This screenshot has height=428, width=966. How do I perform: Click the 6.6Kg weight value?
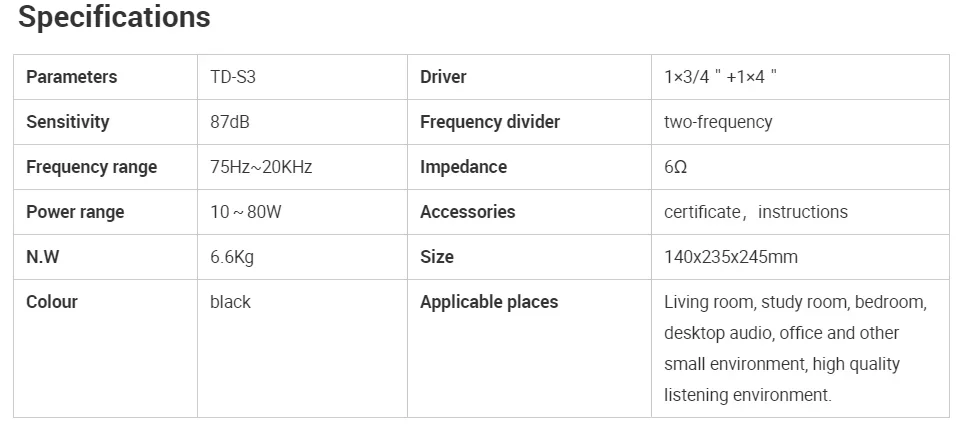(232, 257)
